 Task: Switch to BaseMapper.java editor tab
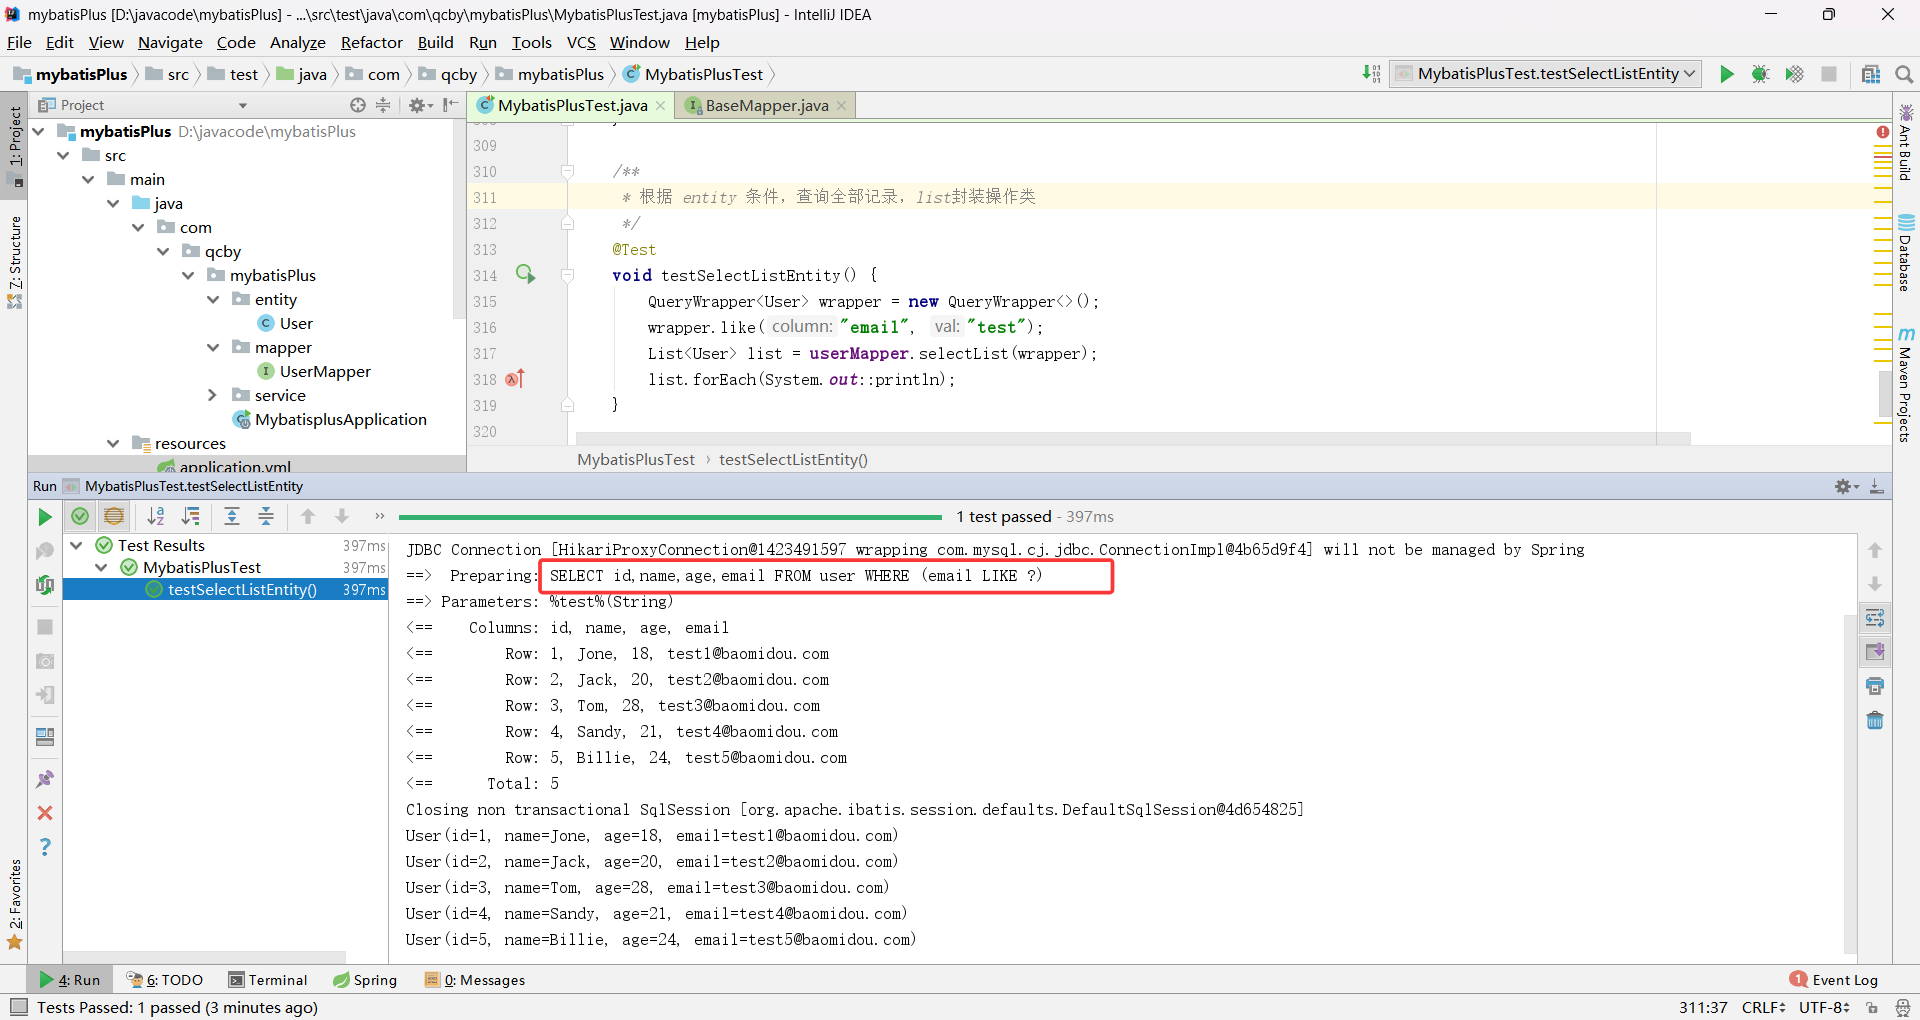[766, 105]
